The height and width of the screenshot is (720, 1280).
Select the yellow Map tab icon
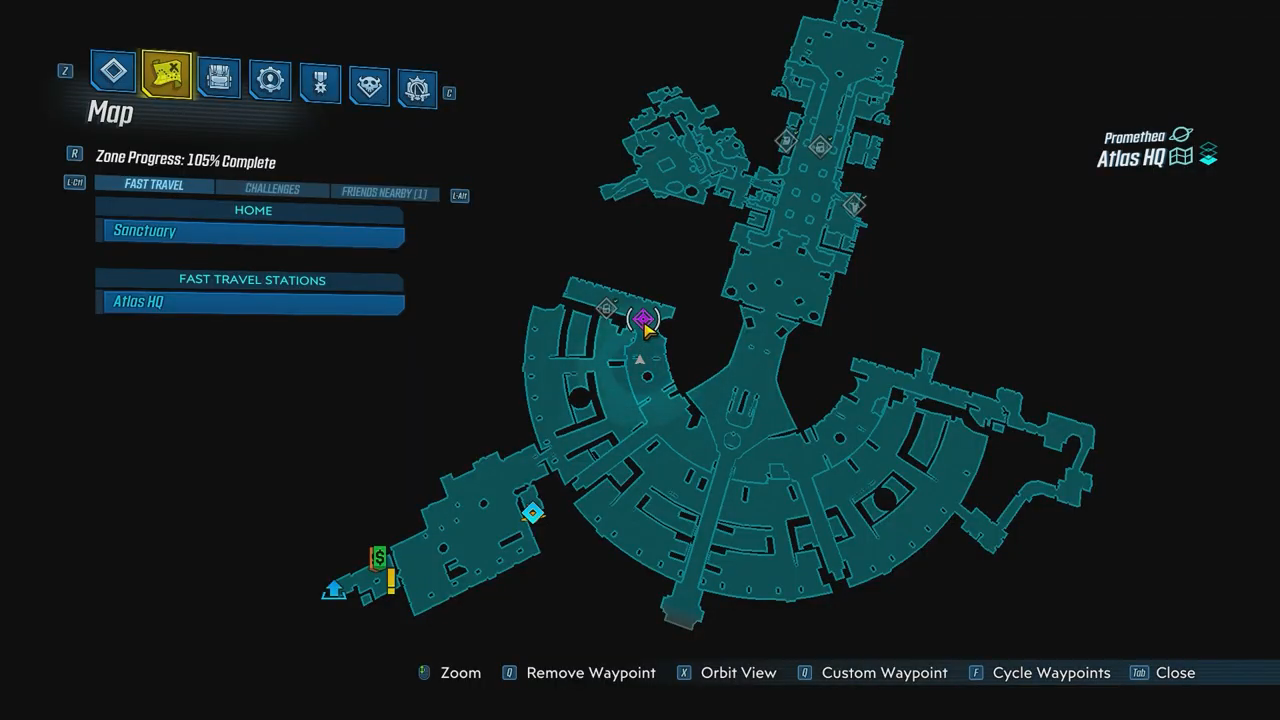[166, 74]
